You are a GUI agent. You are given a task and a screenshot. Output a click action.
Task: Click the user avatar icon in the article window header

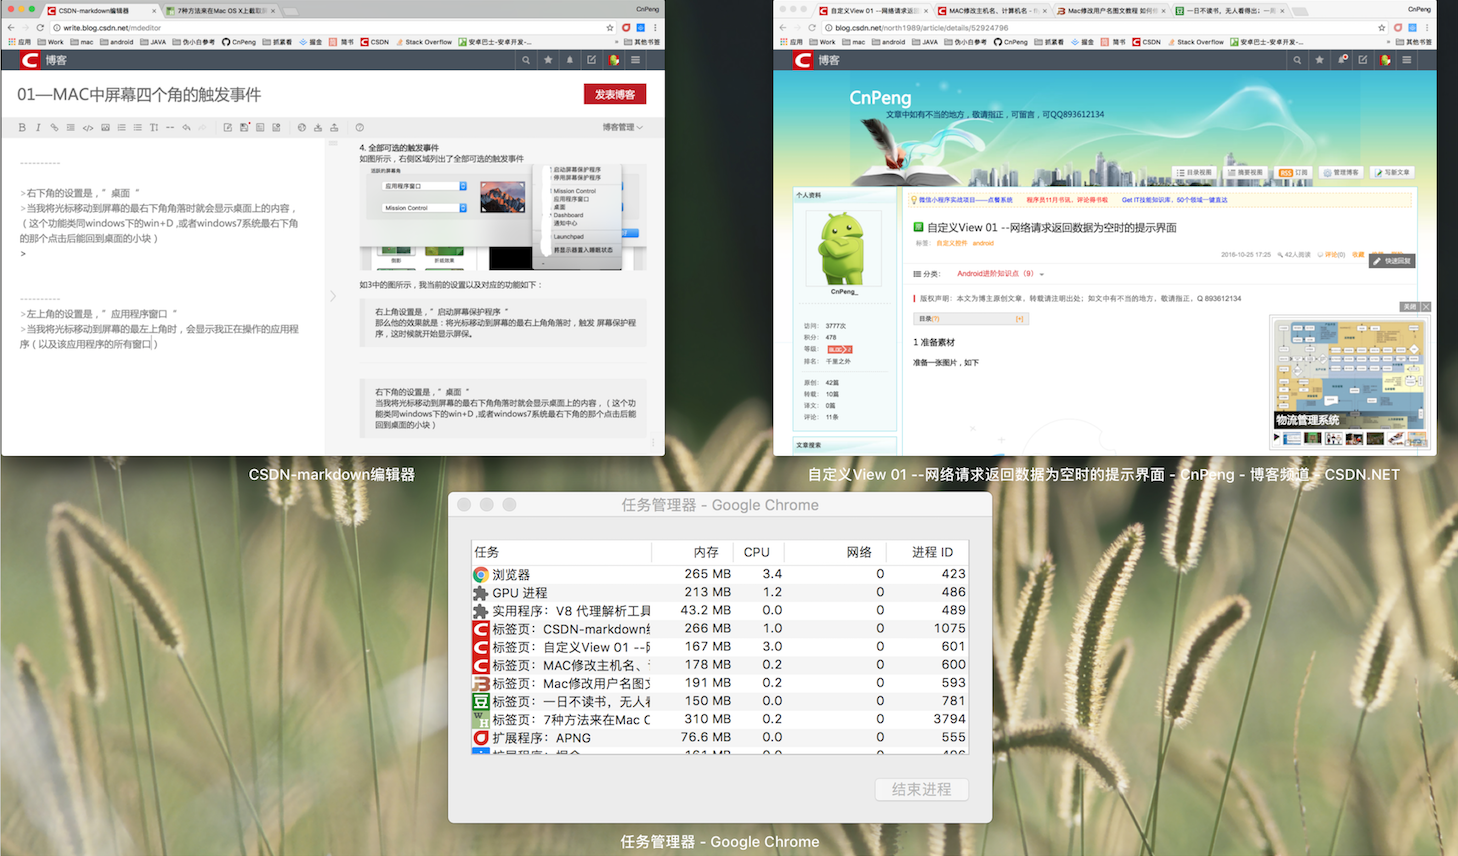tap(1385, 60)
